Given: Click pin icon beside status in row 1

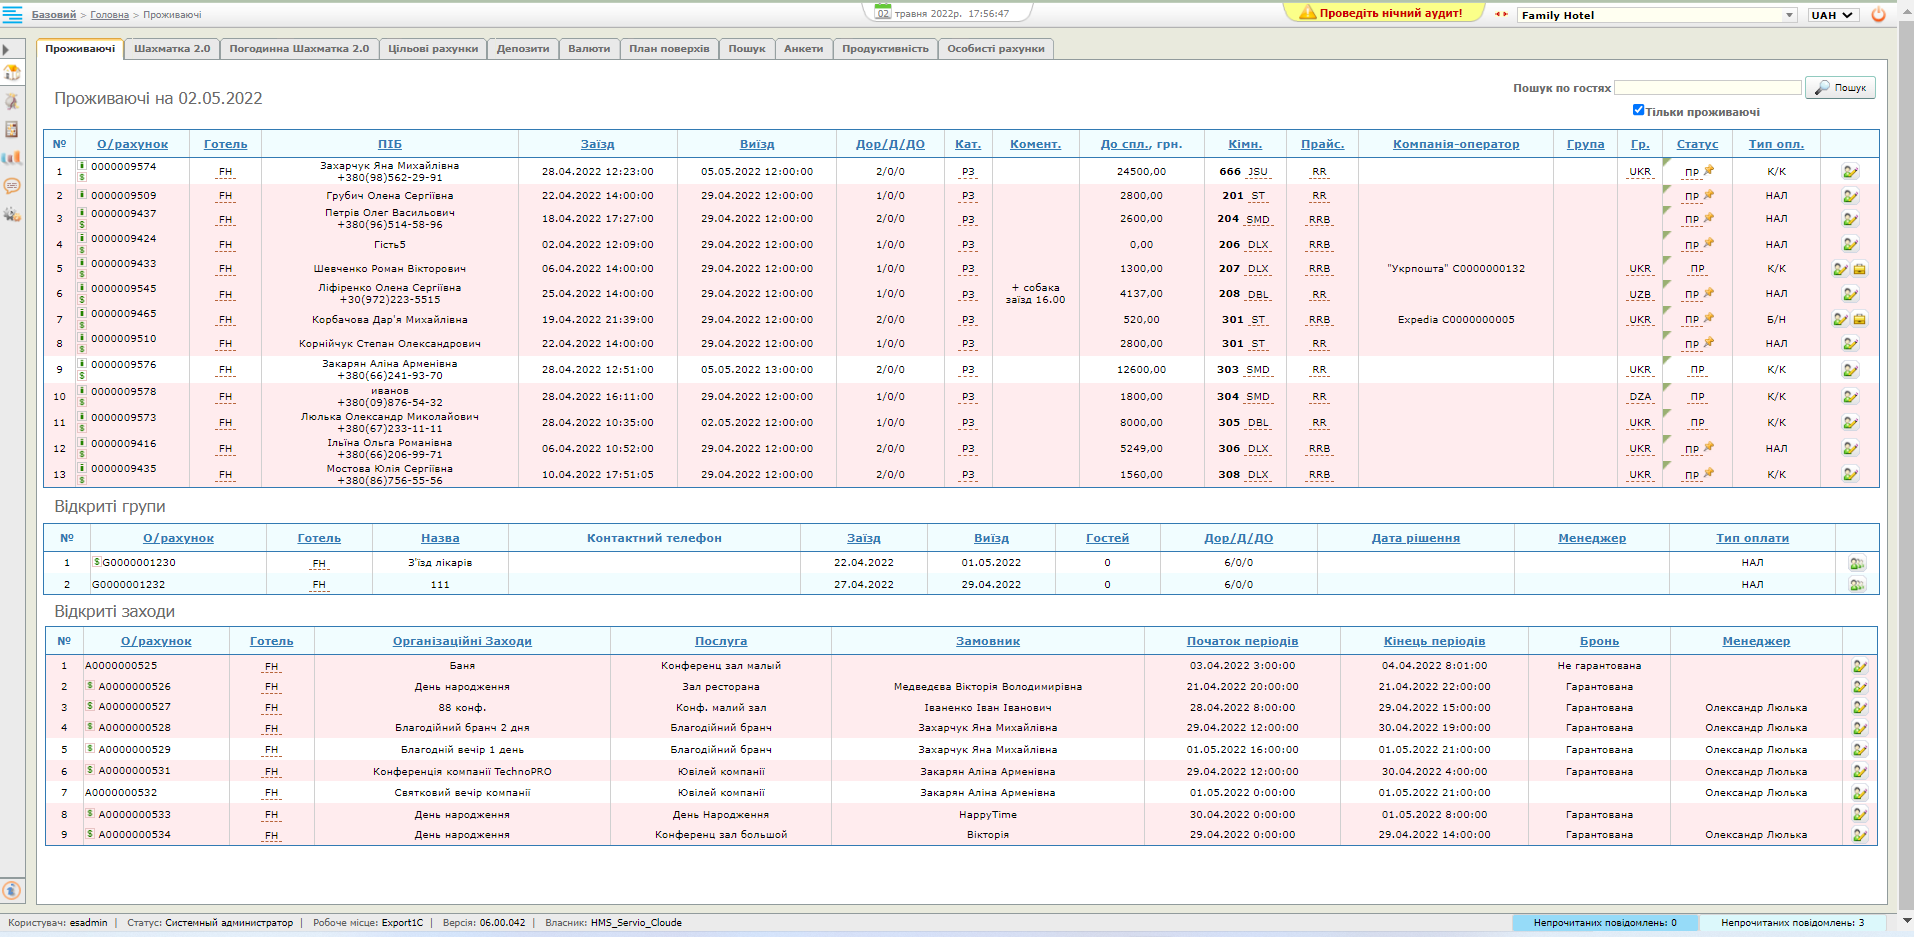Looking at the screenshot, I should (1709, 170).
